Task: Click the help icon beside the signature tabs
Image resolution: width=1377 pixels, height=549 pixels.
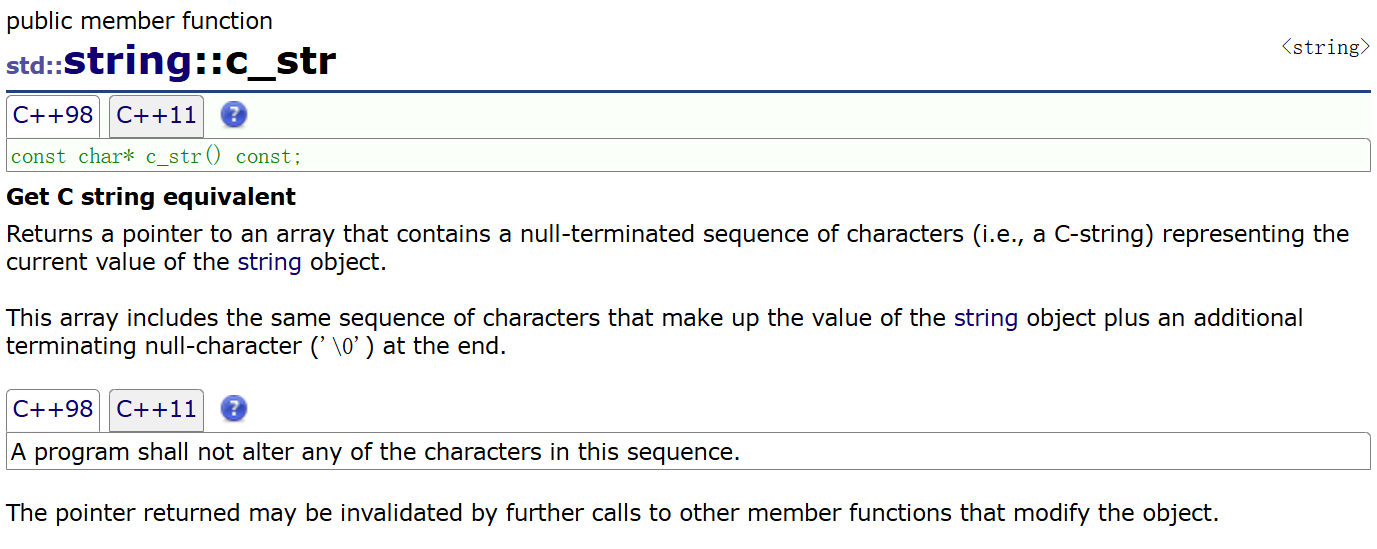Action: pyautogui.click(x=233, y=115)
